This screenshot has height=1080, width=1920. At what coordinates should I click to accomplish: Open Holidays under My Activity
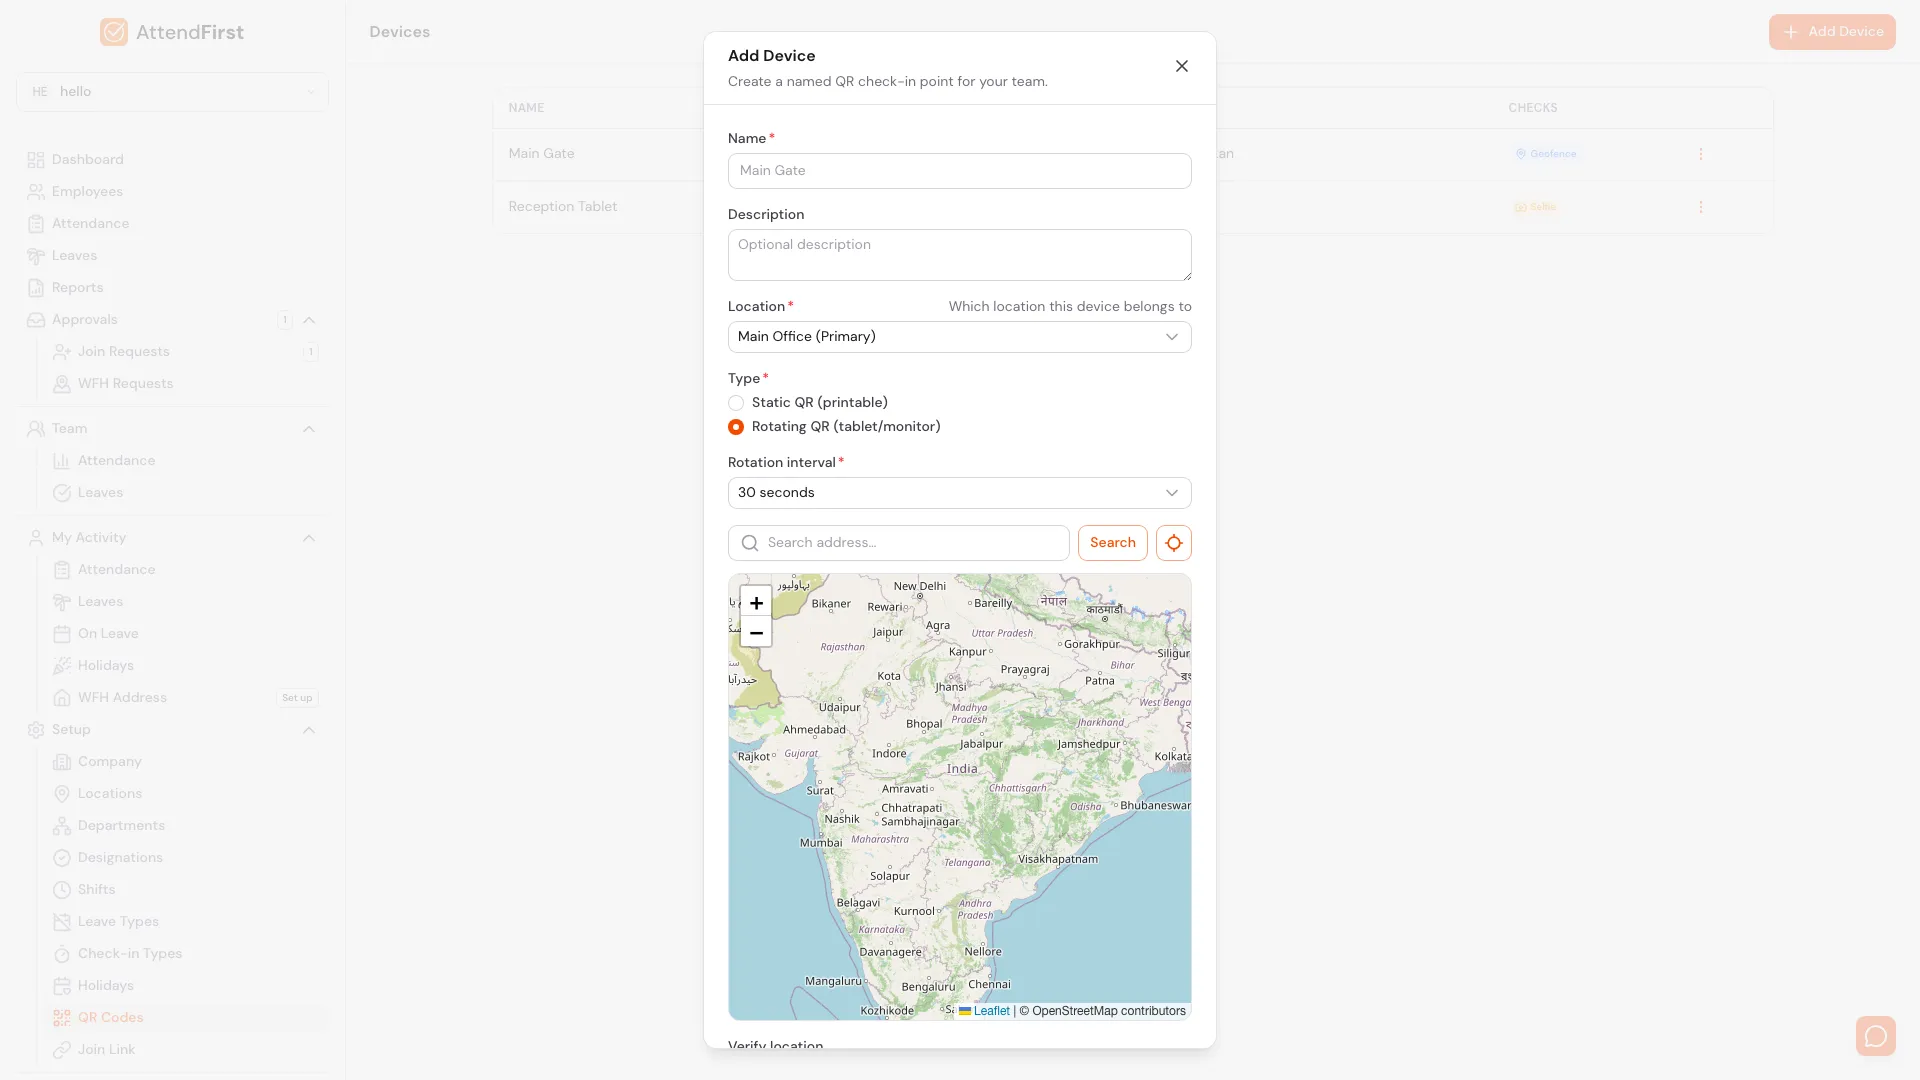pyautogui.click(x=105, y=666)
